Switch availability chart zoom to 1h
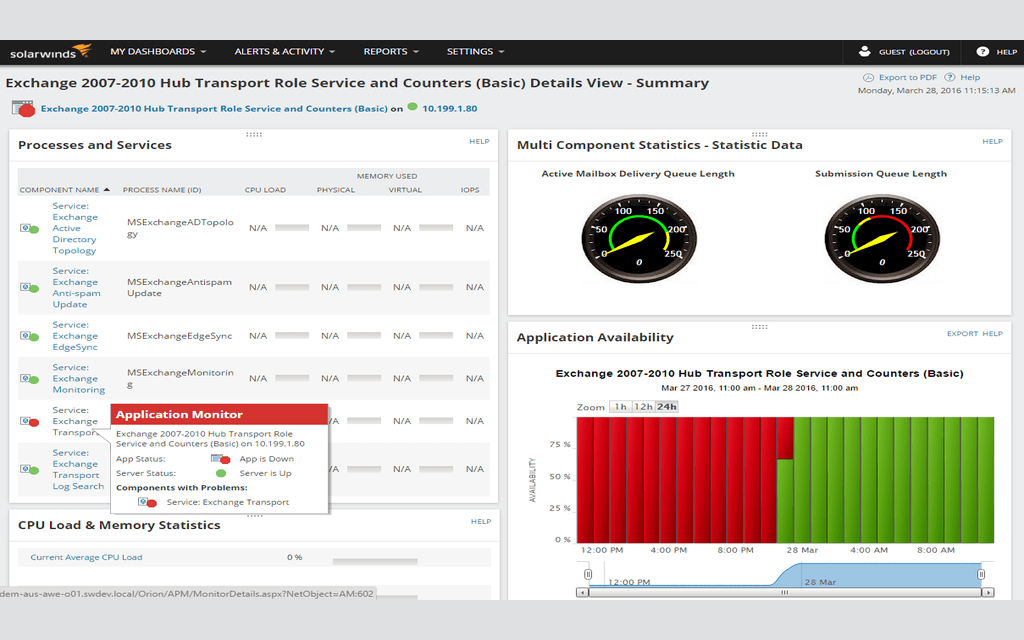Image resolution: width=1024 pixels, height=640 pixels. click(x=621, y=406)
